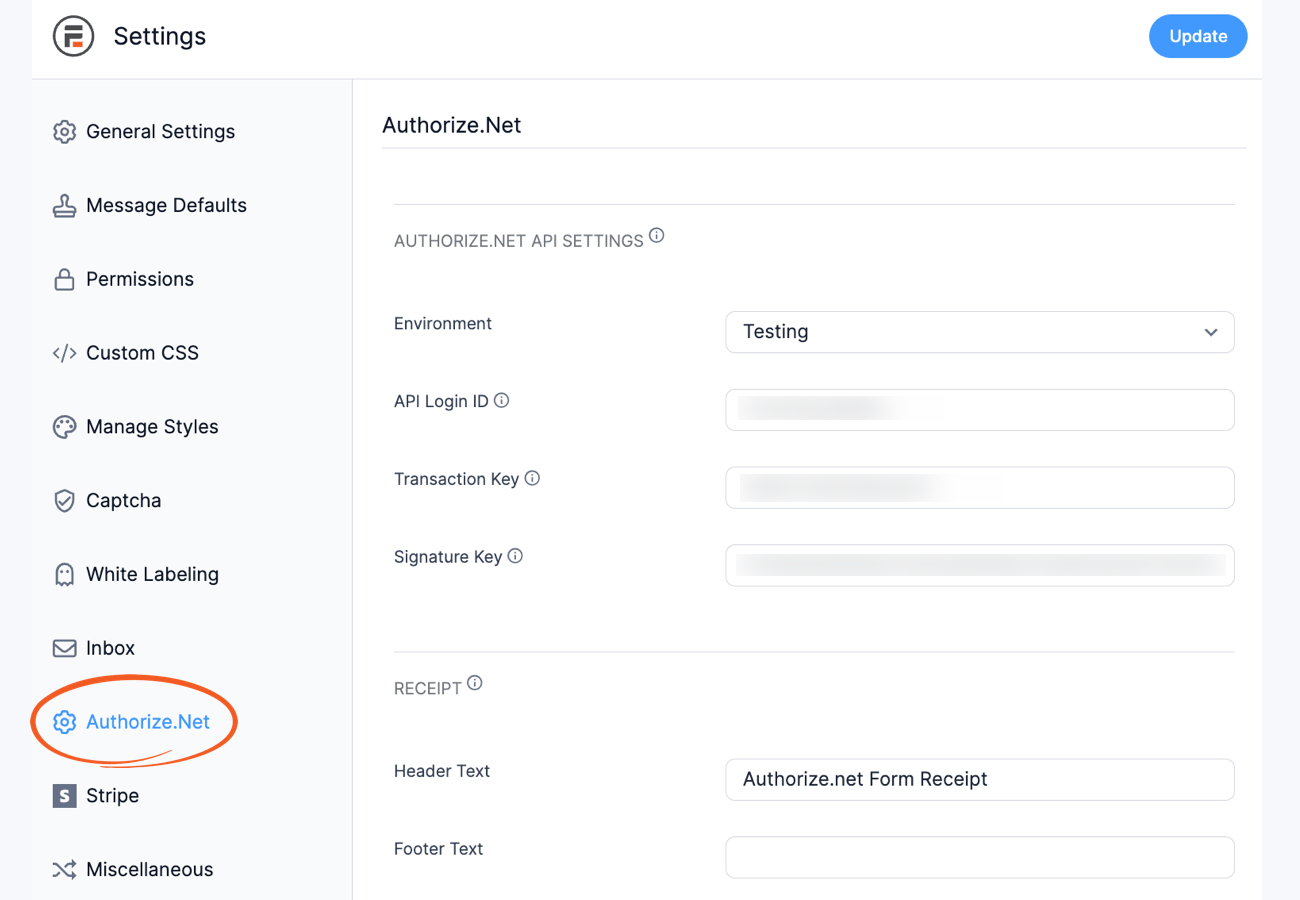Click the Manage Styles palette icon

(64, 427)
